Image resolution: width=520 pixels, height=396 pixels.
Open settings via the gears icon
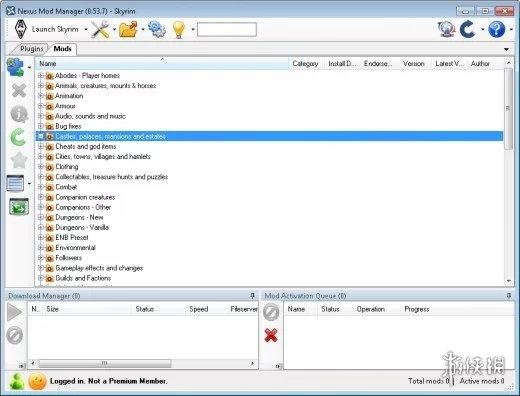[x=157, y=29]
